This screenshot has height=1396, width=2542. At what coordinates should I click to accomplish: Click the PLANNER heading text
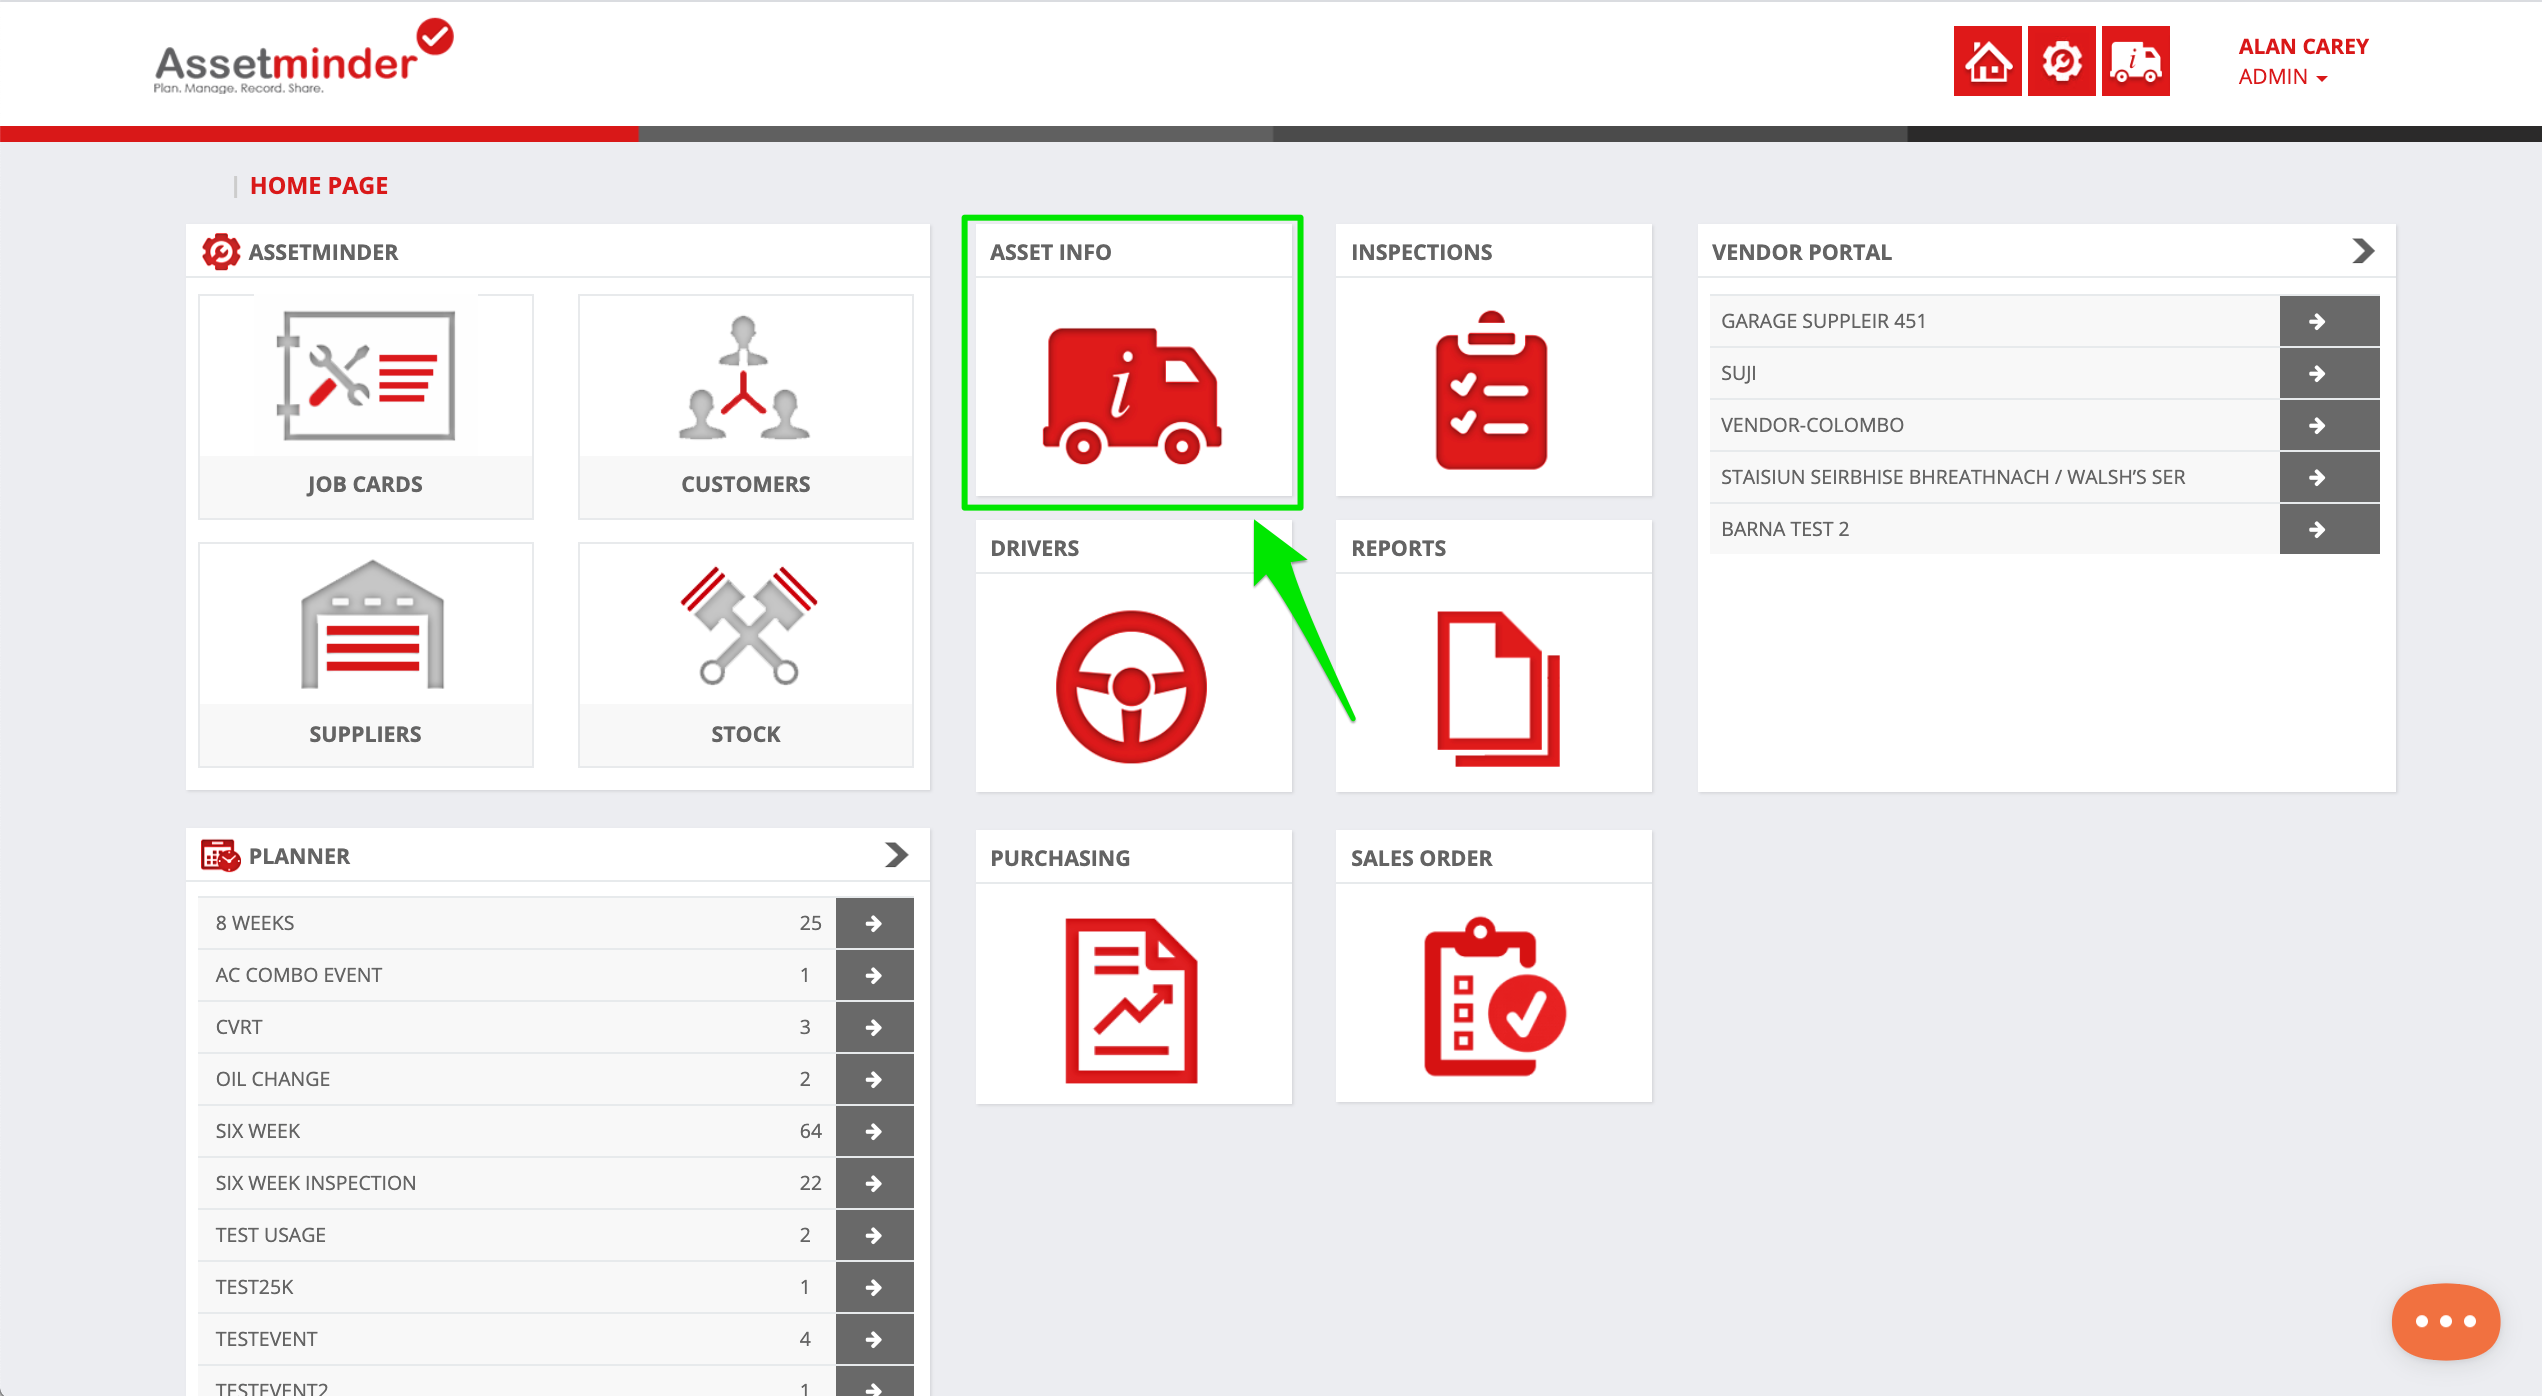click(299, 856)
